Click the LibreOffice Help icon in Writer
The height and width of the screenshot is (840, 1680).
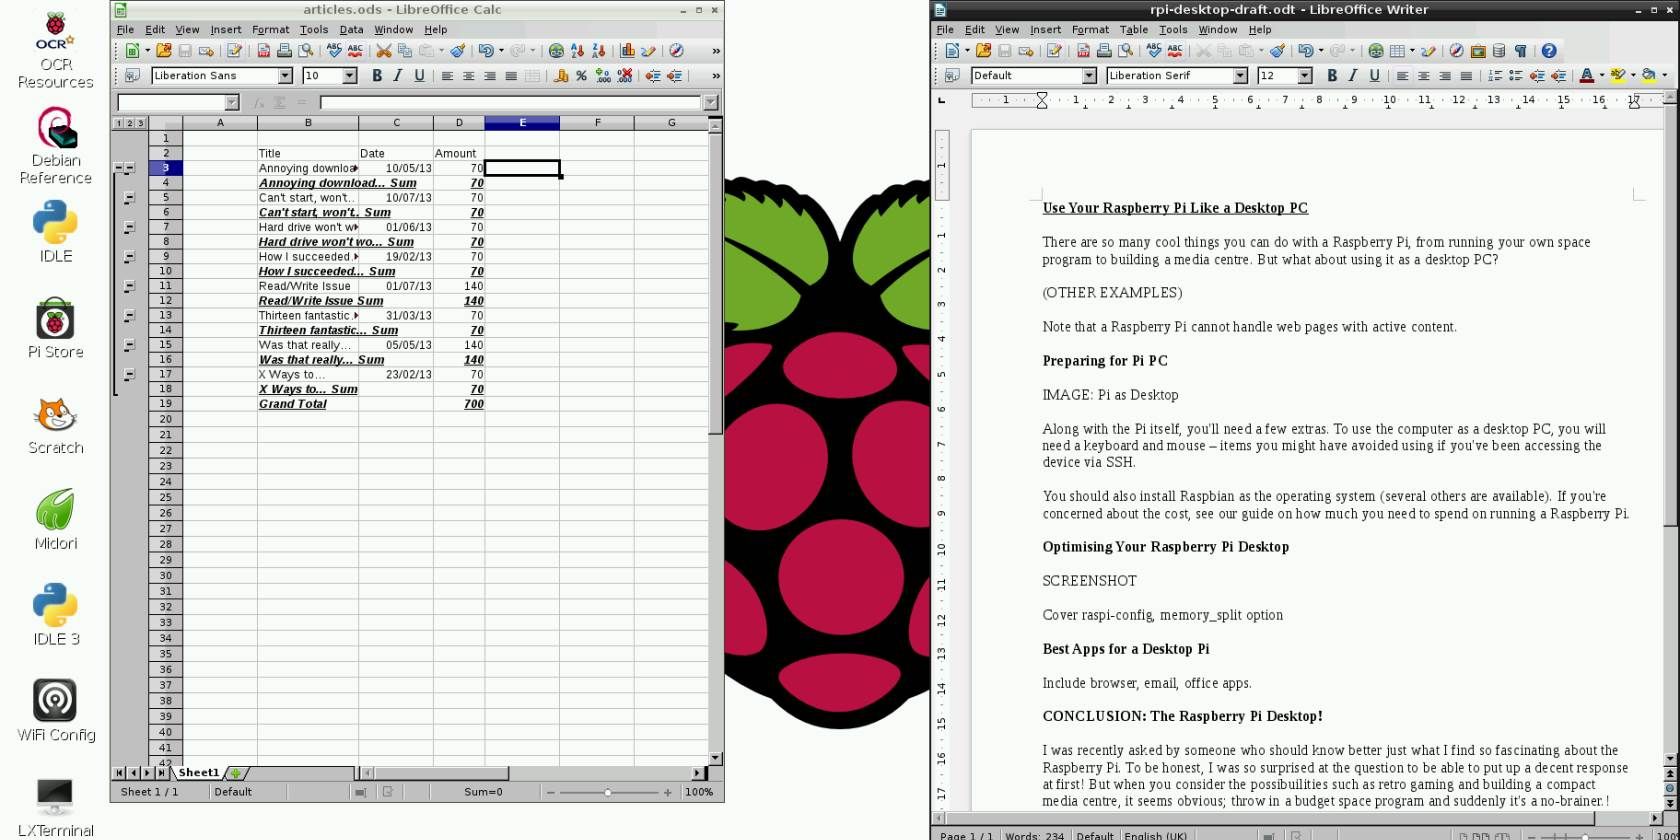(1549, 51)
